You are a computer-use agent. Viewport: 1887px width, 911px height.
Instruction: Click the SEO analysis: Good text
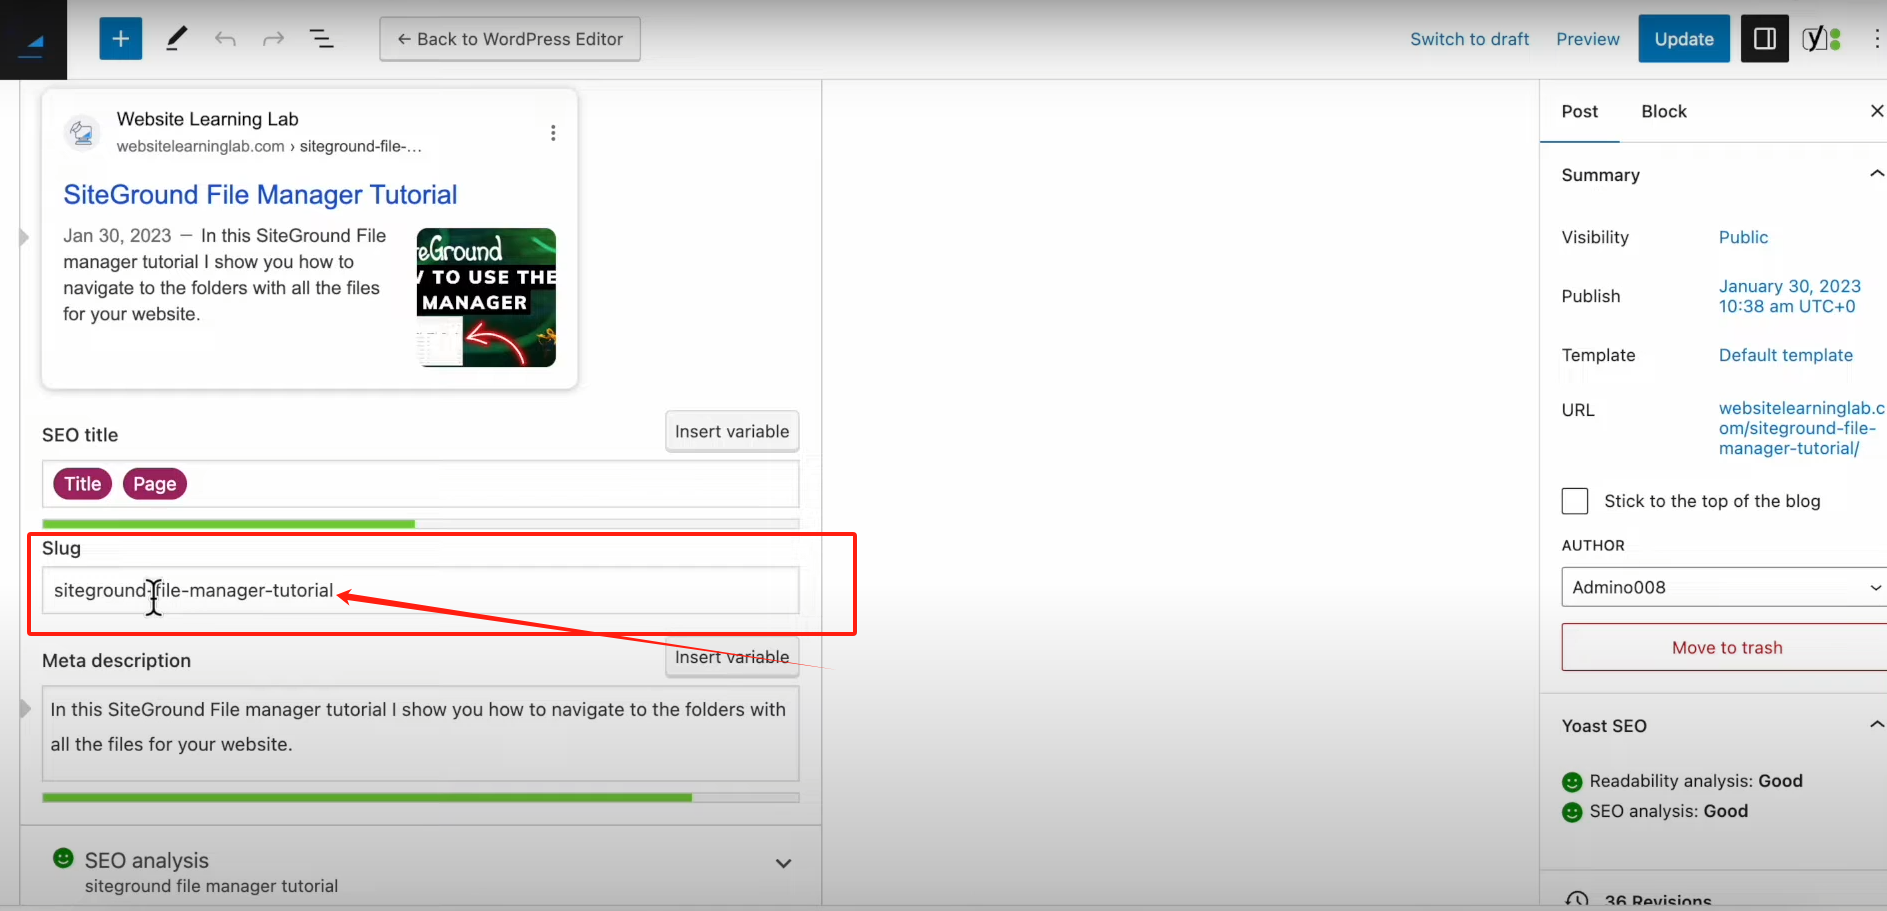click(1669, 811)
